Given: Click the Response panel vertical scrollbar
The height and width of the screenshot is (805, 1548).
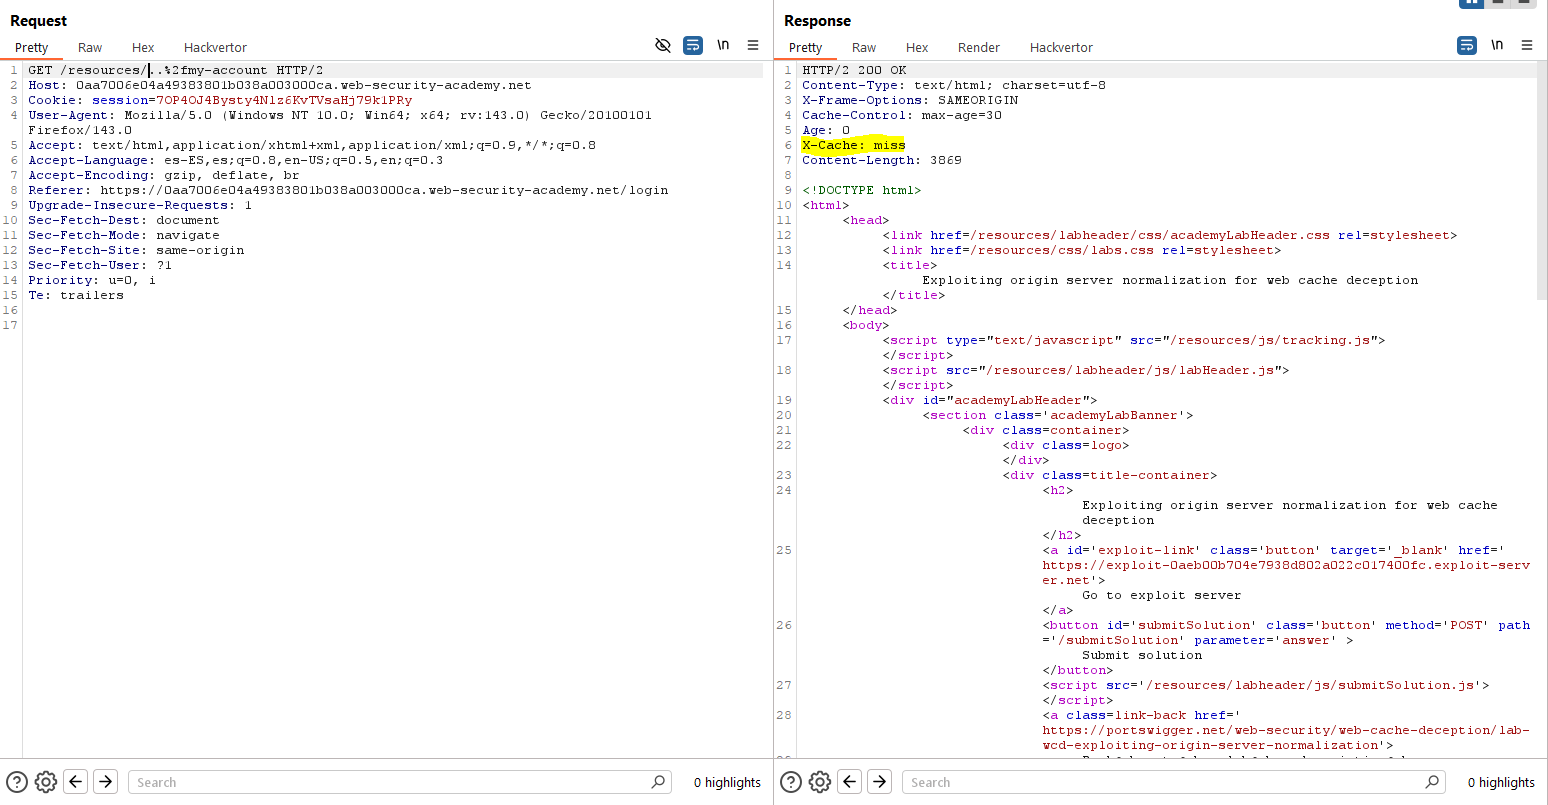Looking at the screenshot, I should 1541,180.
